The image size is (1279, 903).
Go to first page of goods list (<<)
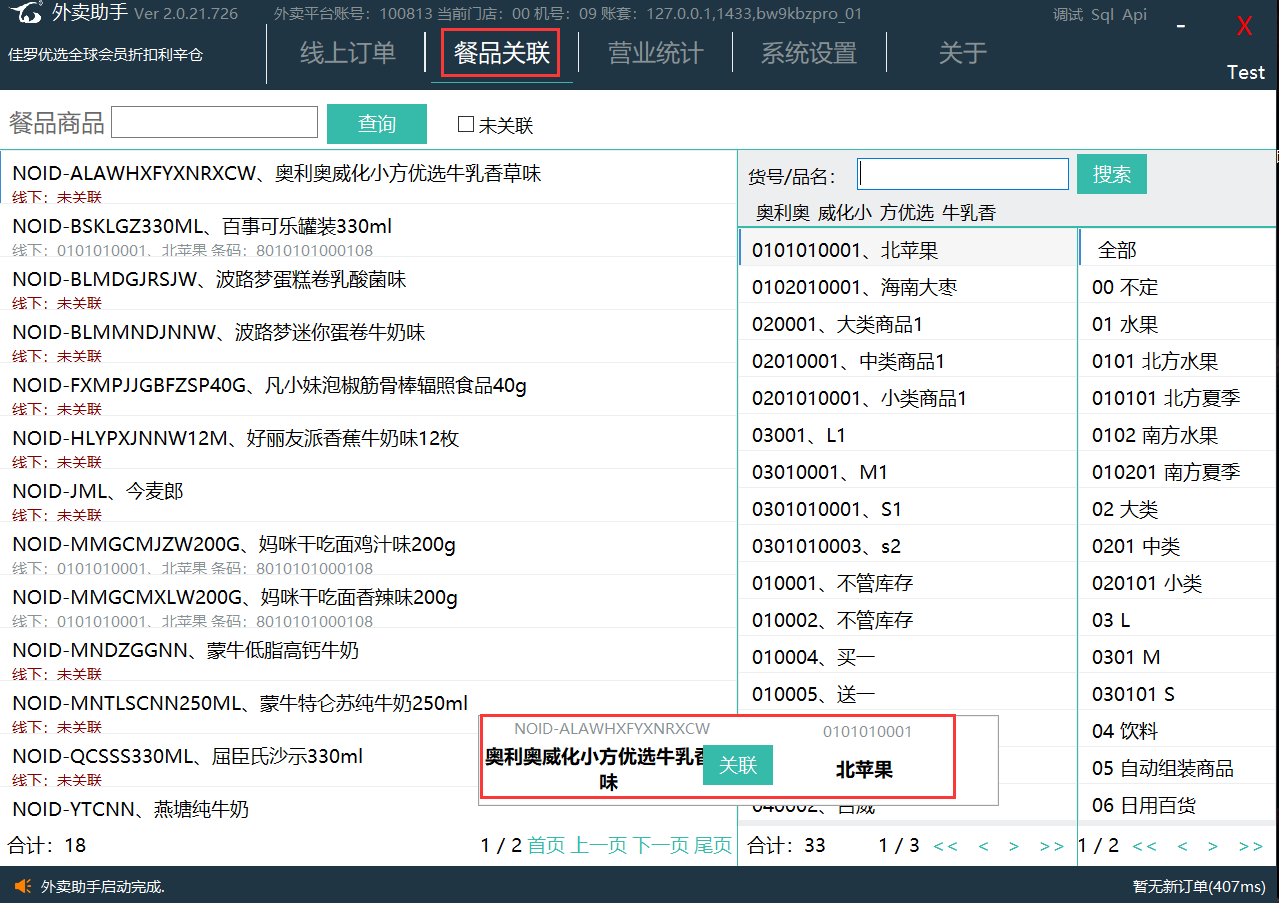(945, 846)
